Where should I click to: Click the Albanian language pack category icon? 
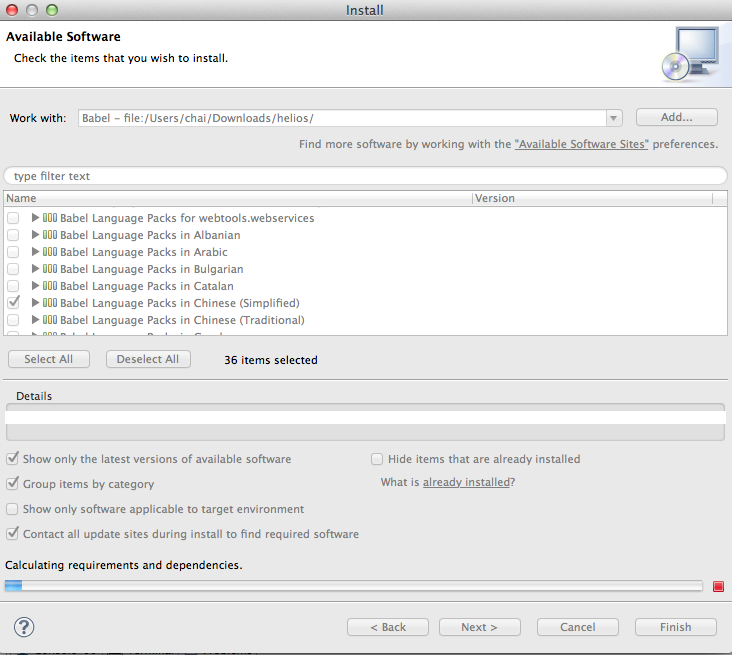[50, 235]
